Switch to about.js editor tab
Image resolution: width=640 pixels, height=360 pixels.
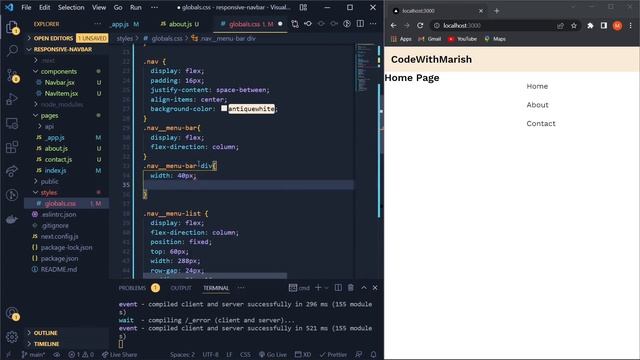point(180,24)
